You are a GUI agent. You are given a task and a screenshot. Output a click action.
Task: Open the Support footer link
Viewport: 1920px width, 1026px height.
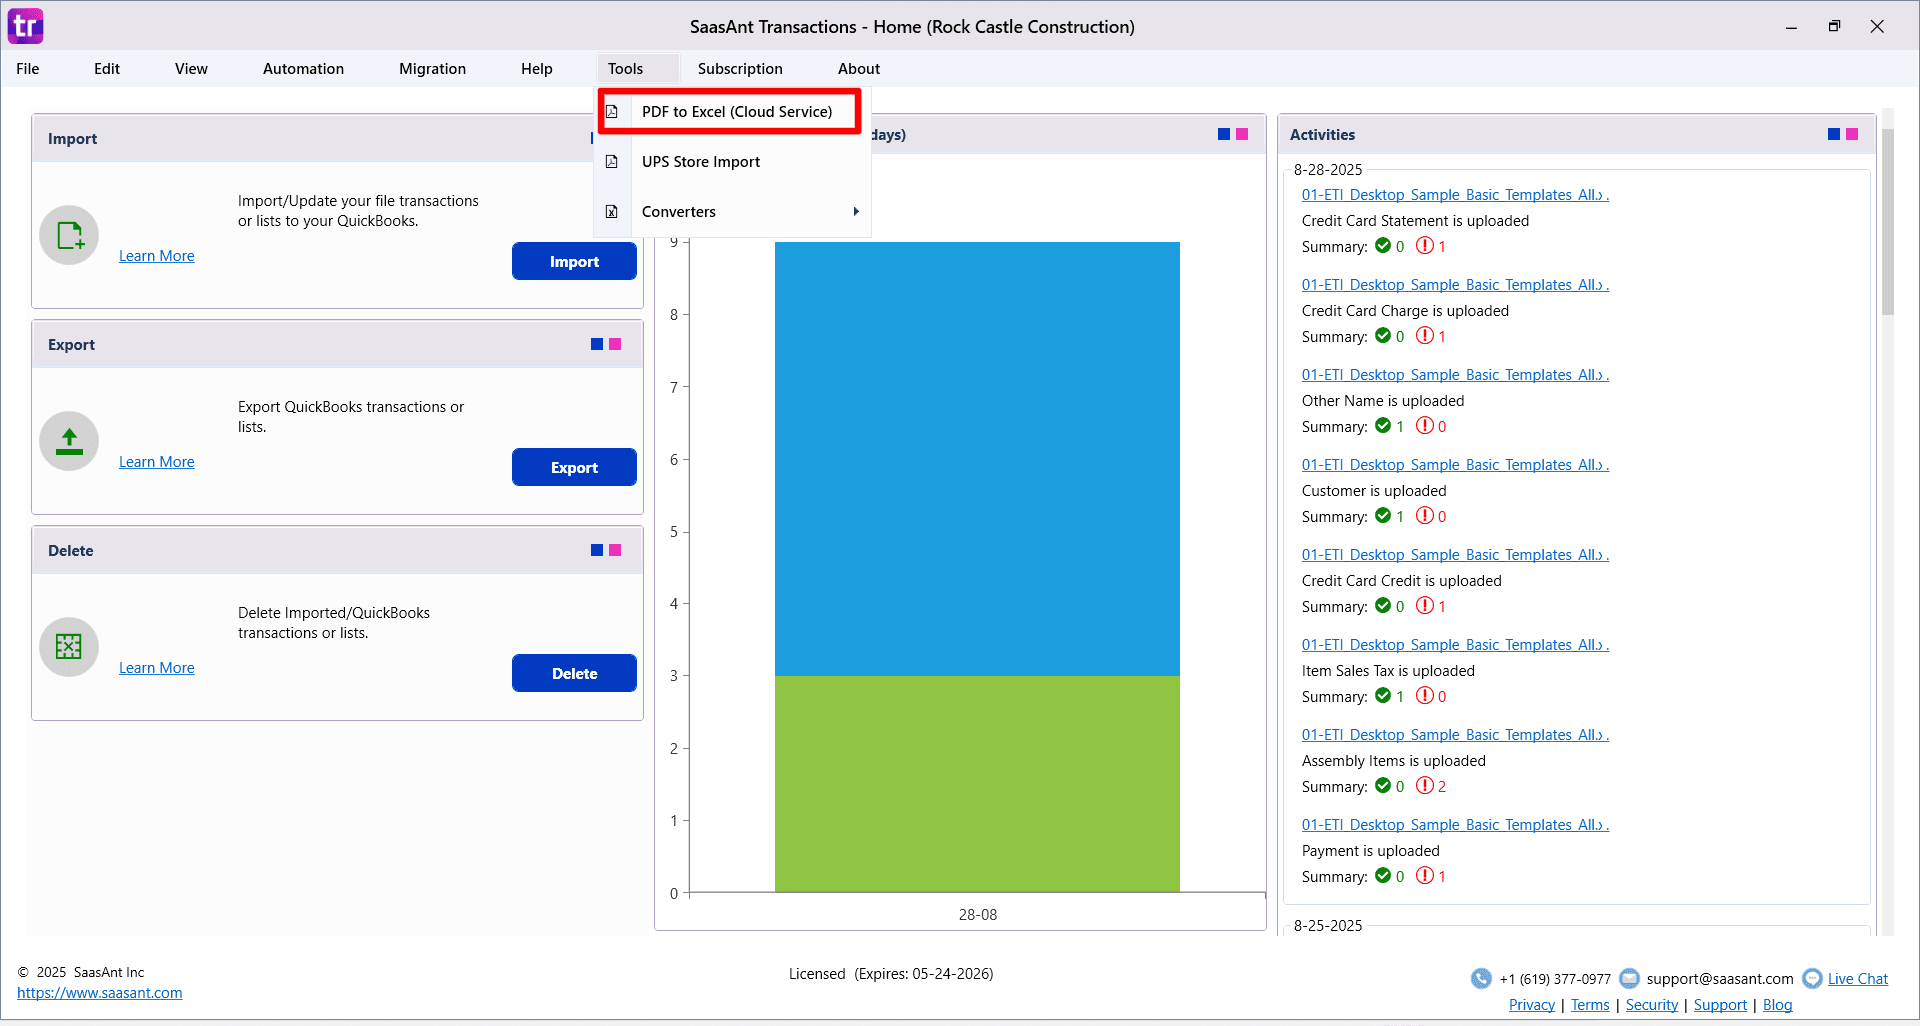click(1720, 1005)
